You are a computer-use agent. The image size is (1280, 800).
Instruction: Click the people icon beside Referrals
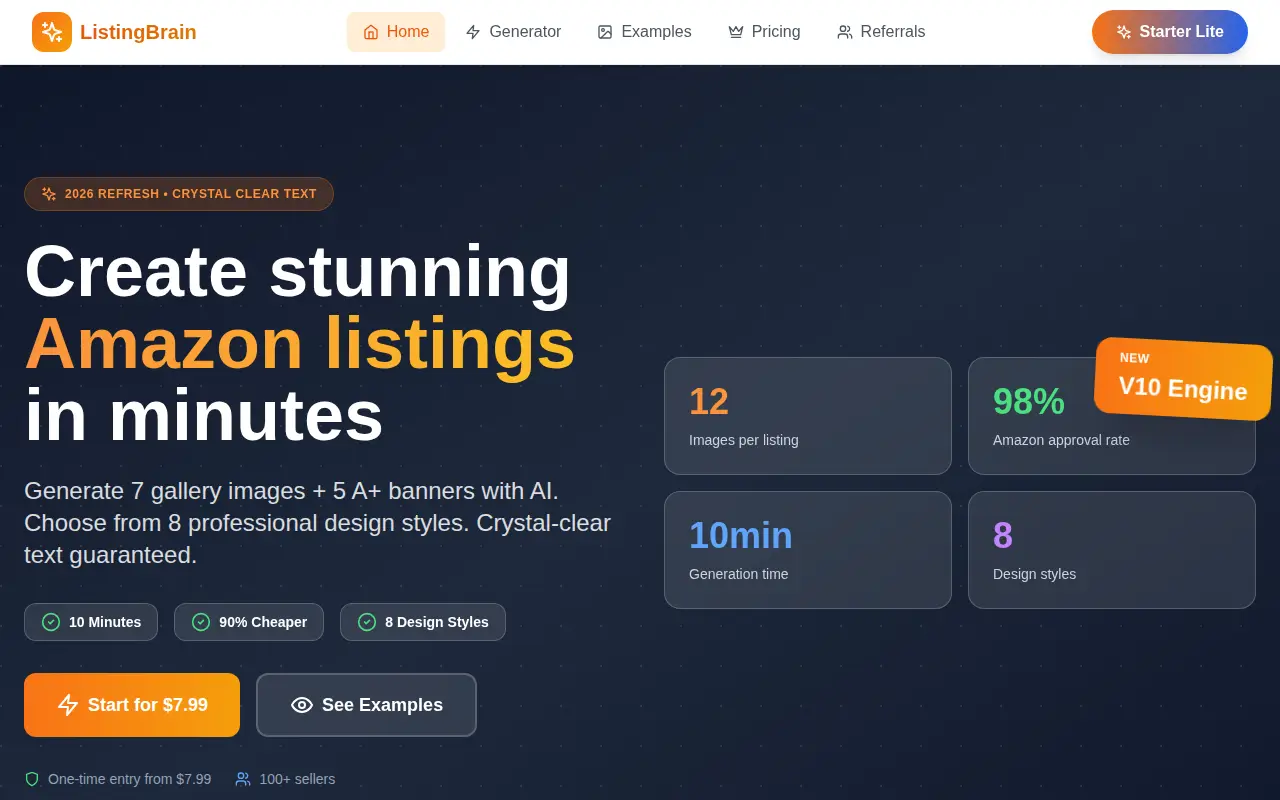click(845, 32)
